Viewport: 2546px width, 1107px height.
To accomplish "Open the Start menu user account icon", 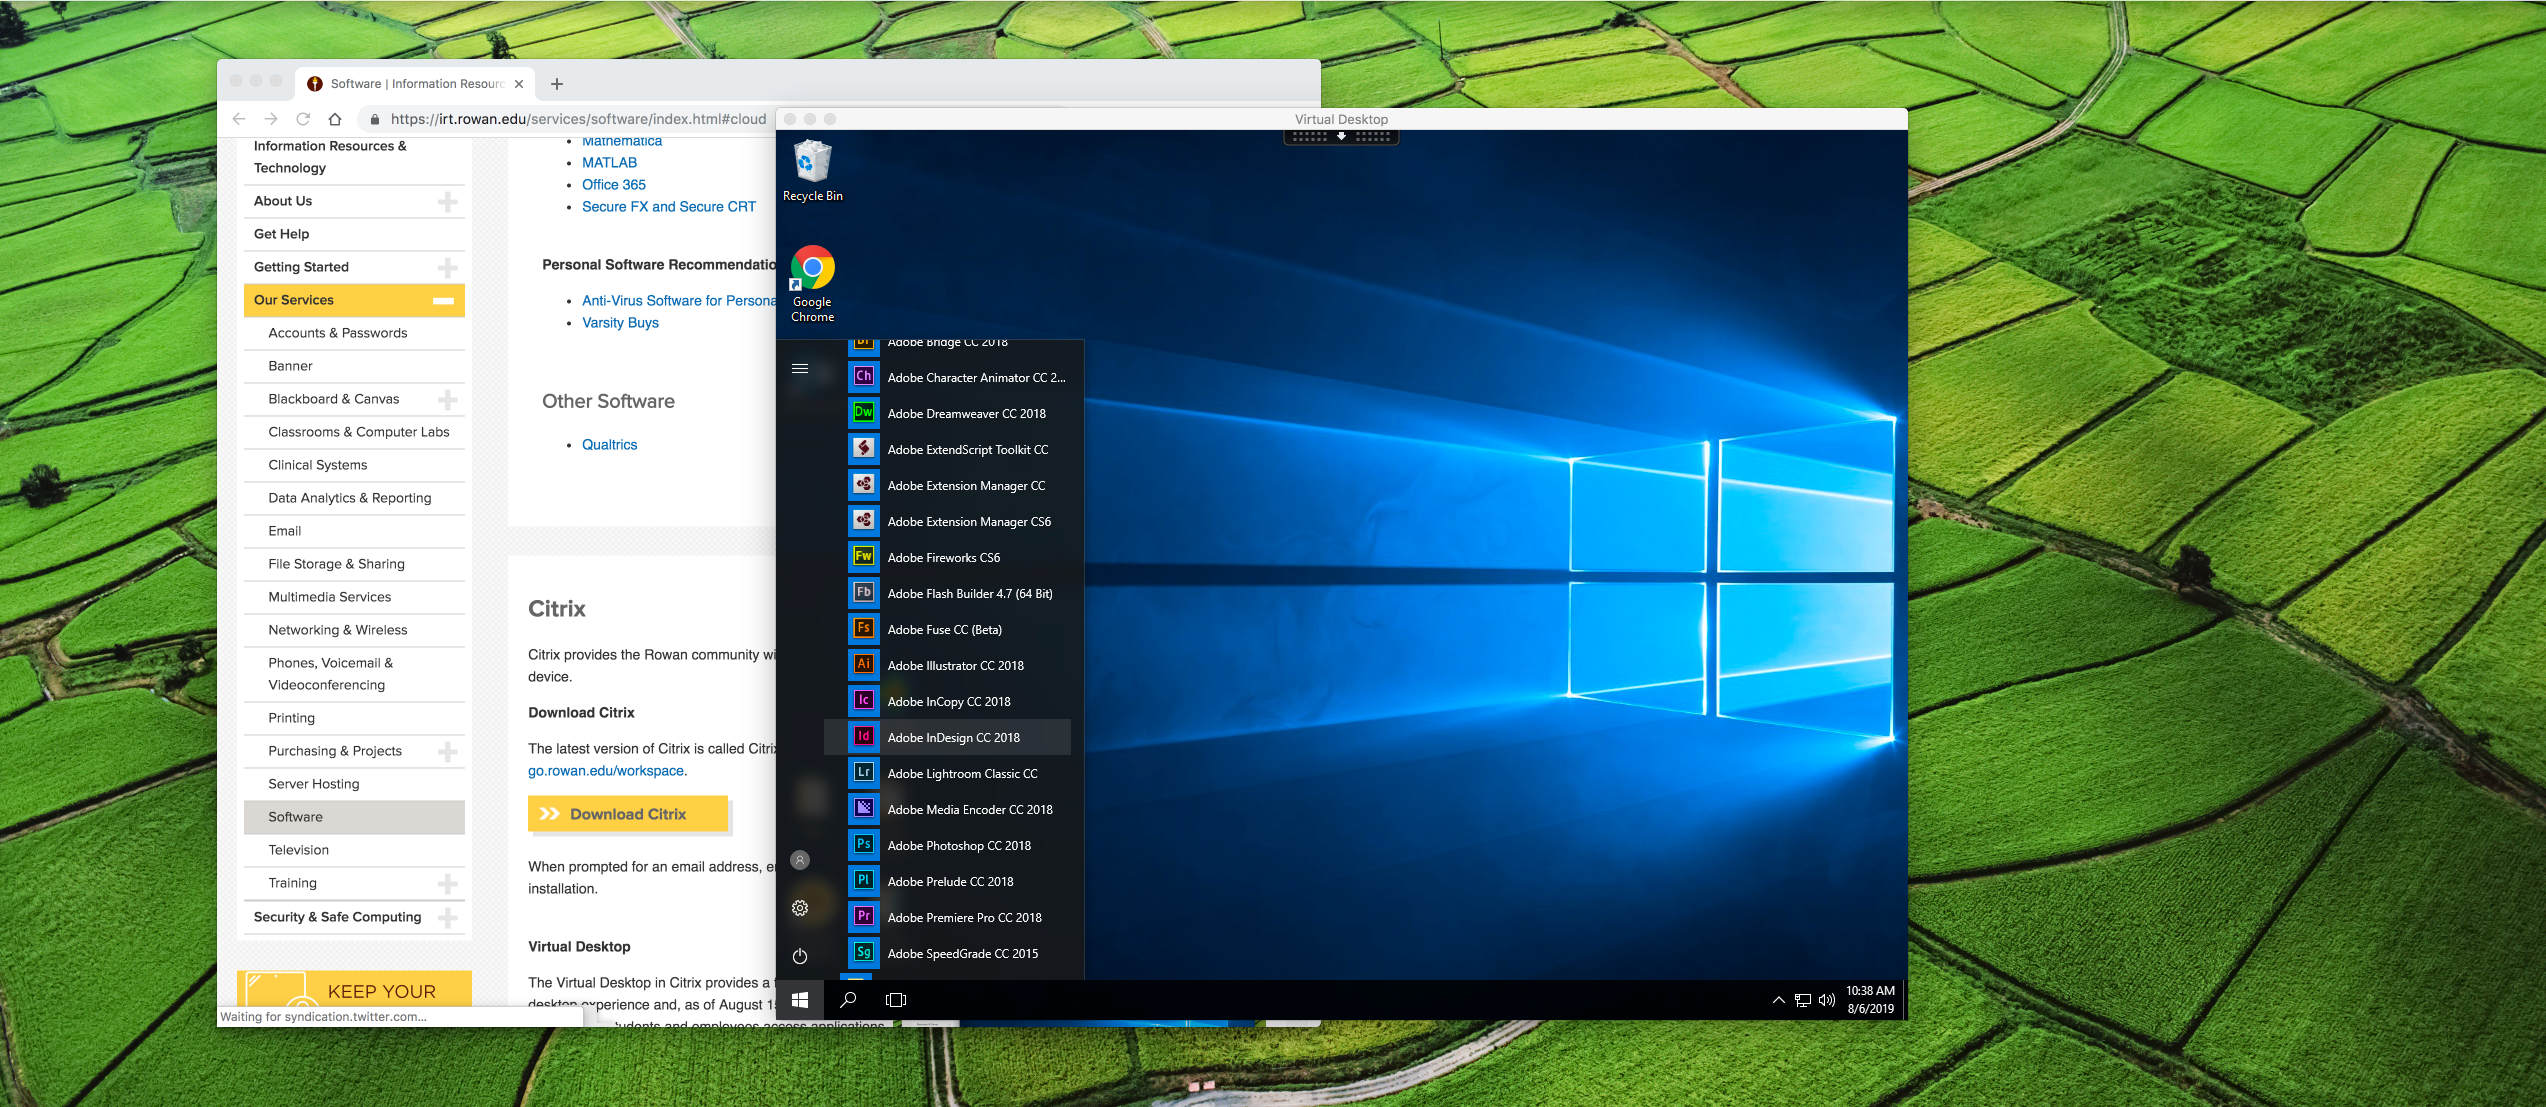I will [x=800, y=860].
